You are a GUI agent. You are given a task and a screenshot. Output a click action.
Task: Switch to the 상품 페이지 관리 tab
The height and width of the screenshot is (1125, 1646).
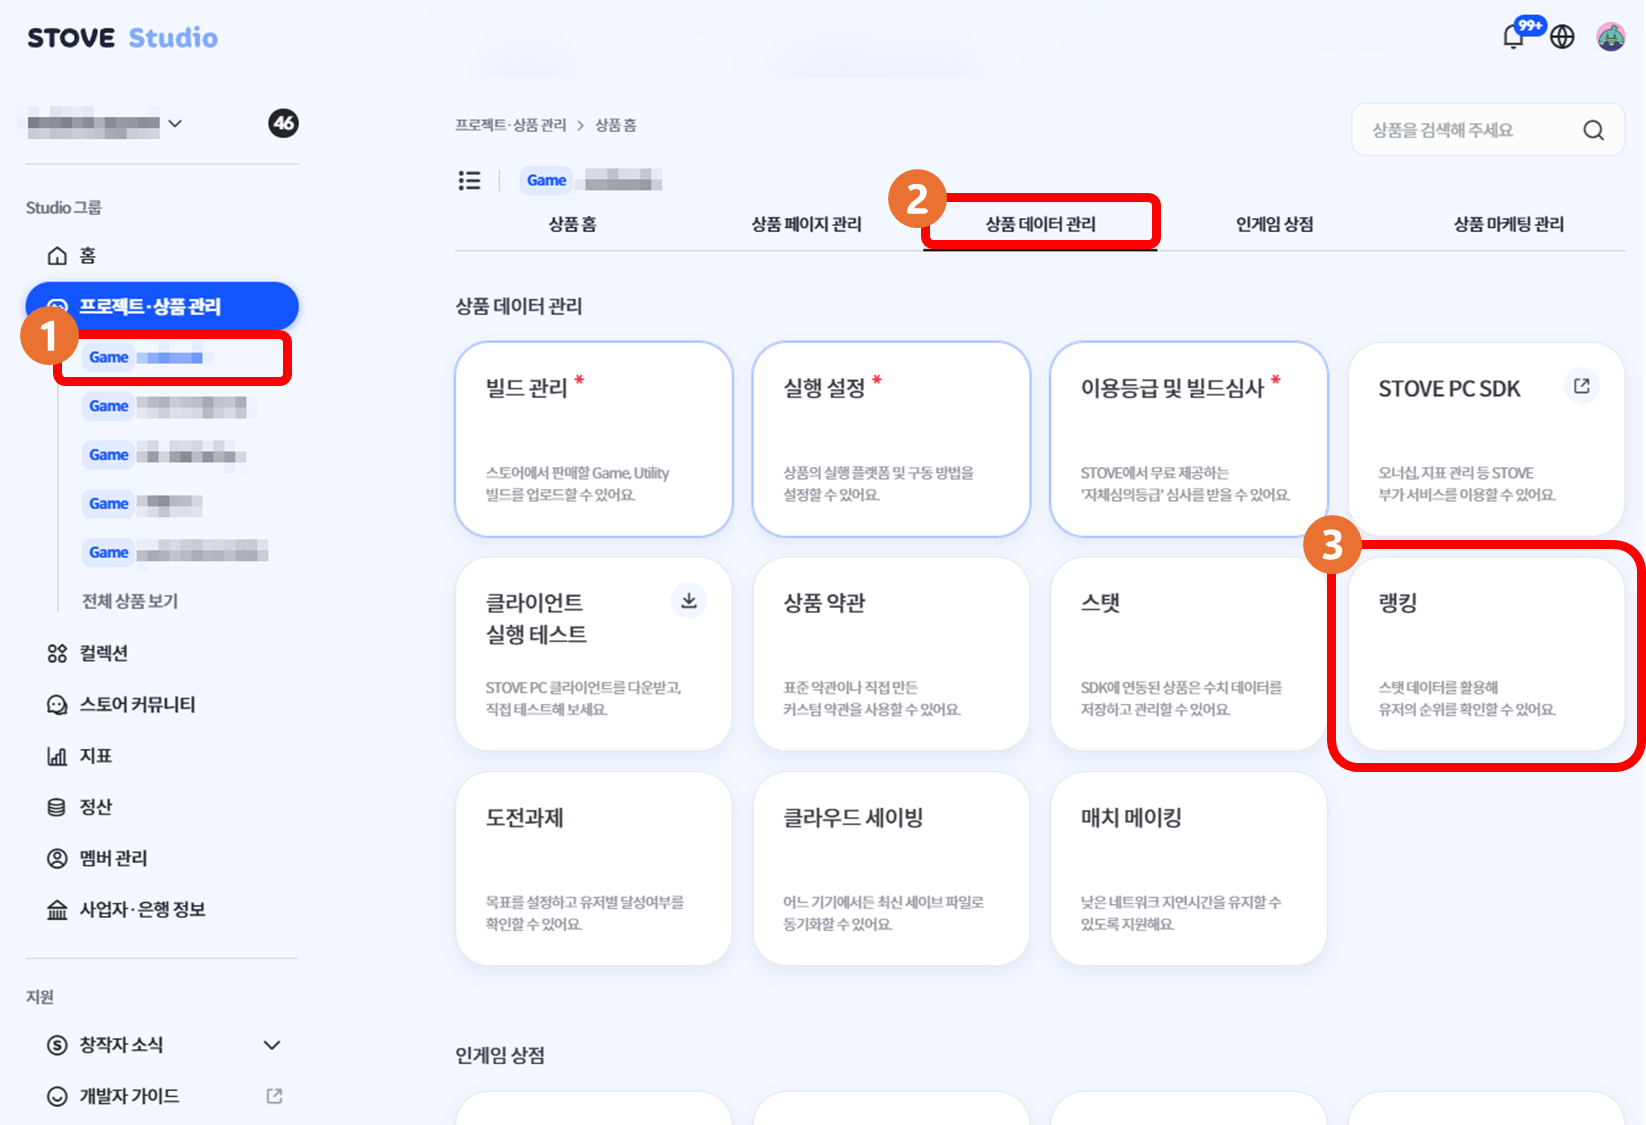pyautogui.click(x=806, y=224)
